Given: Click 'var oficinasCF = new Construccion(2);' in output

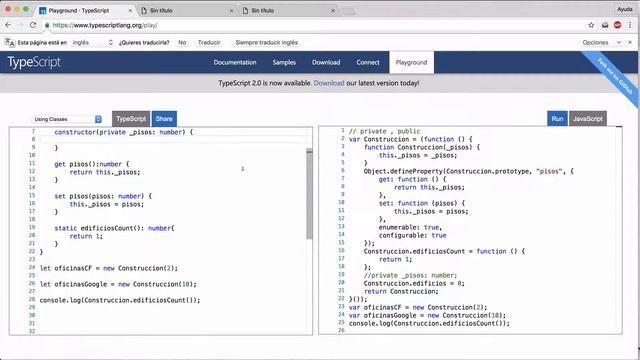Looking at the screenshot, I should [x=418, y=307].
